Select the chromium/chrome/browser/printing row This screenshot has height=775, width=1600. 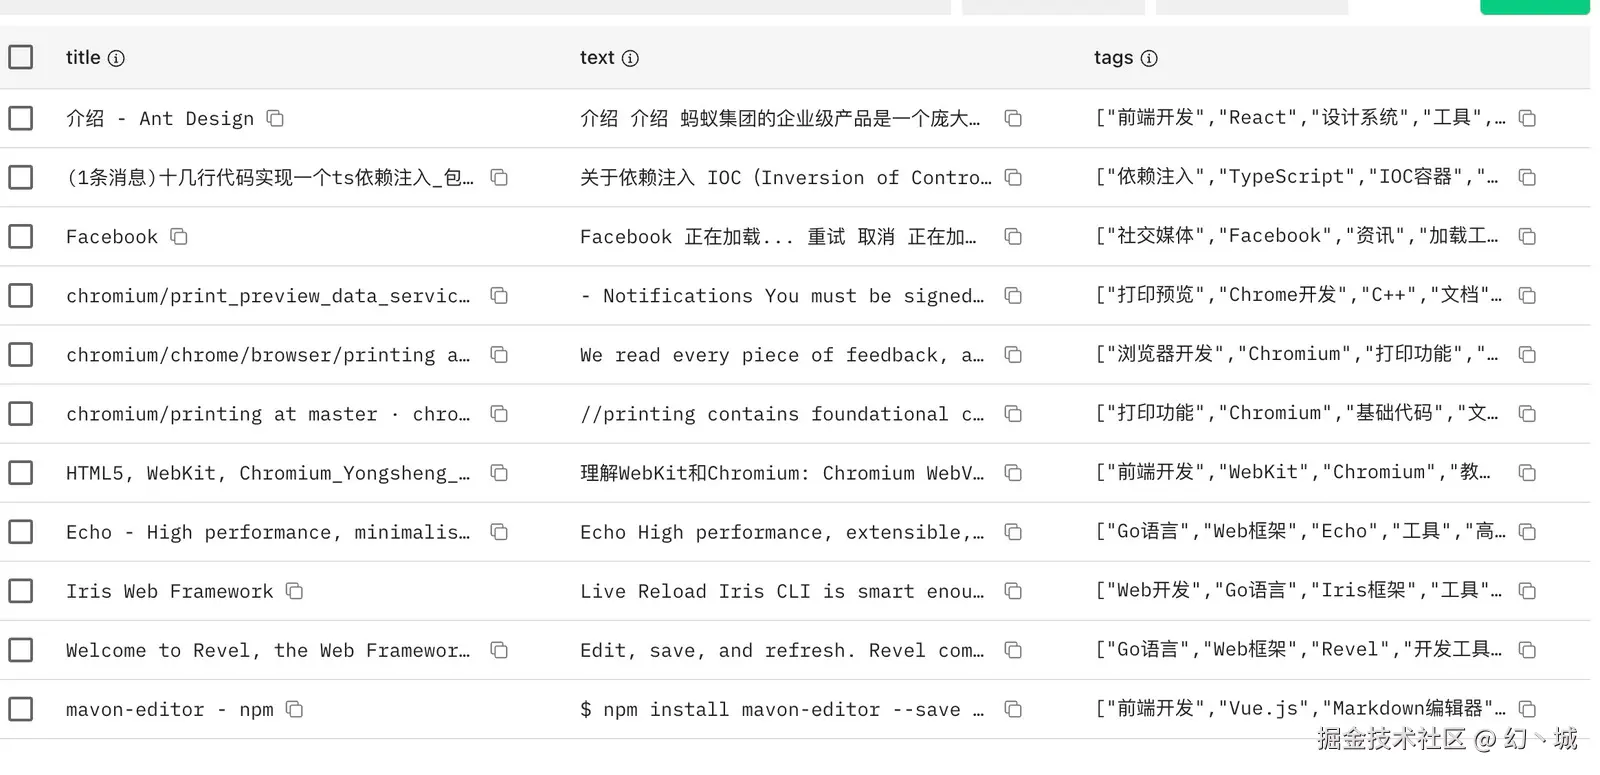click(x=20, y=354)
